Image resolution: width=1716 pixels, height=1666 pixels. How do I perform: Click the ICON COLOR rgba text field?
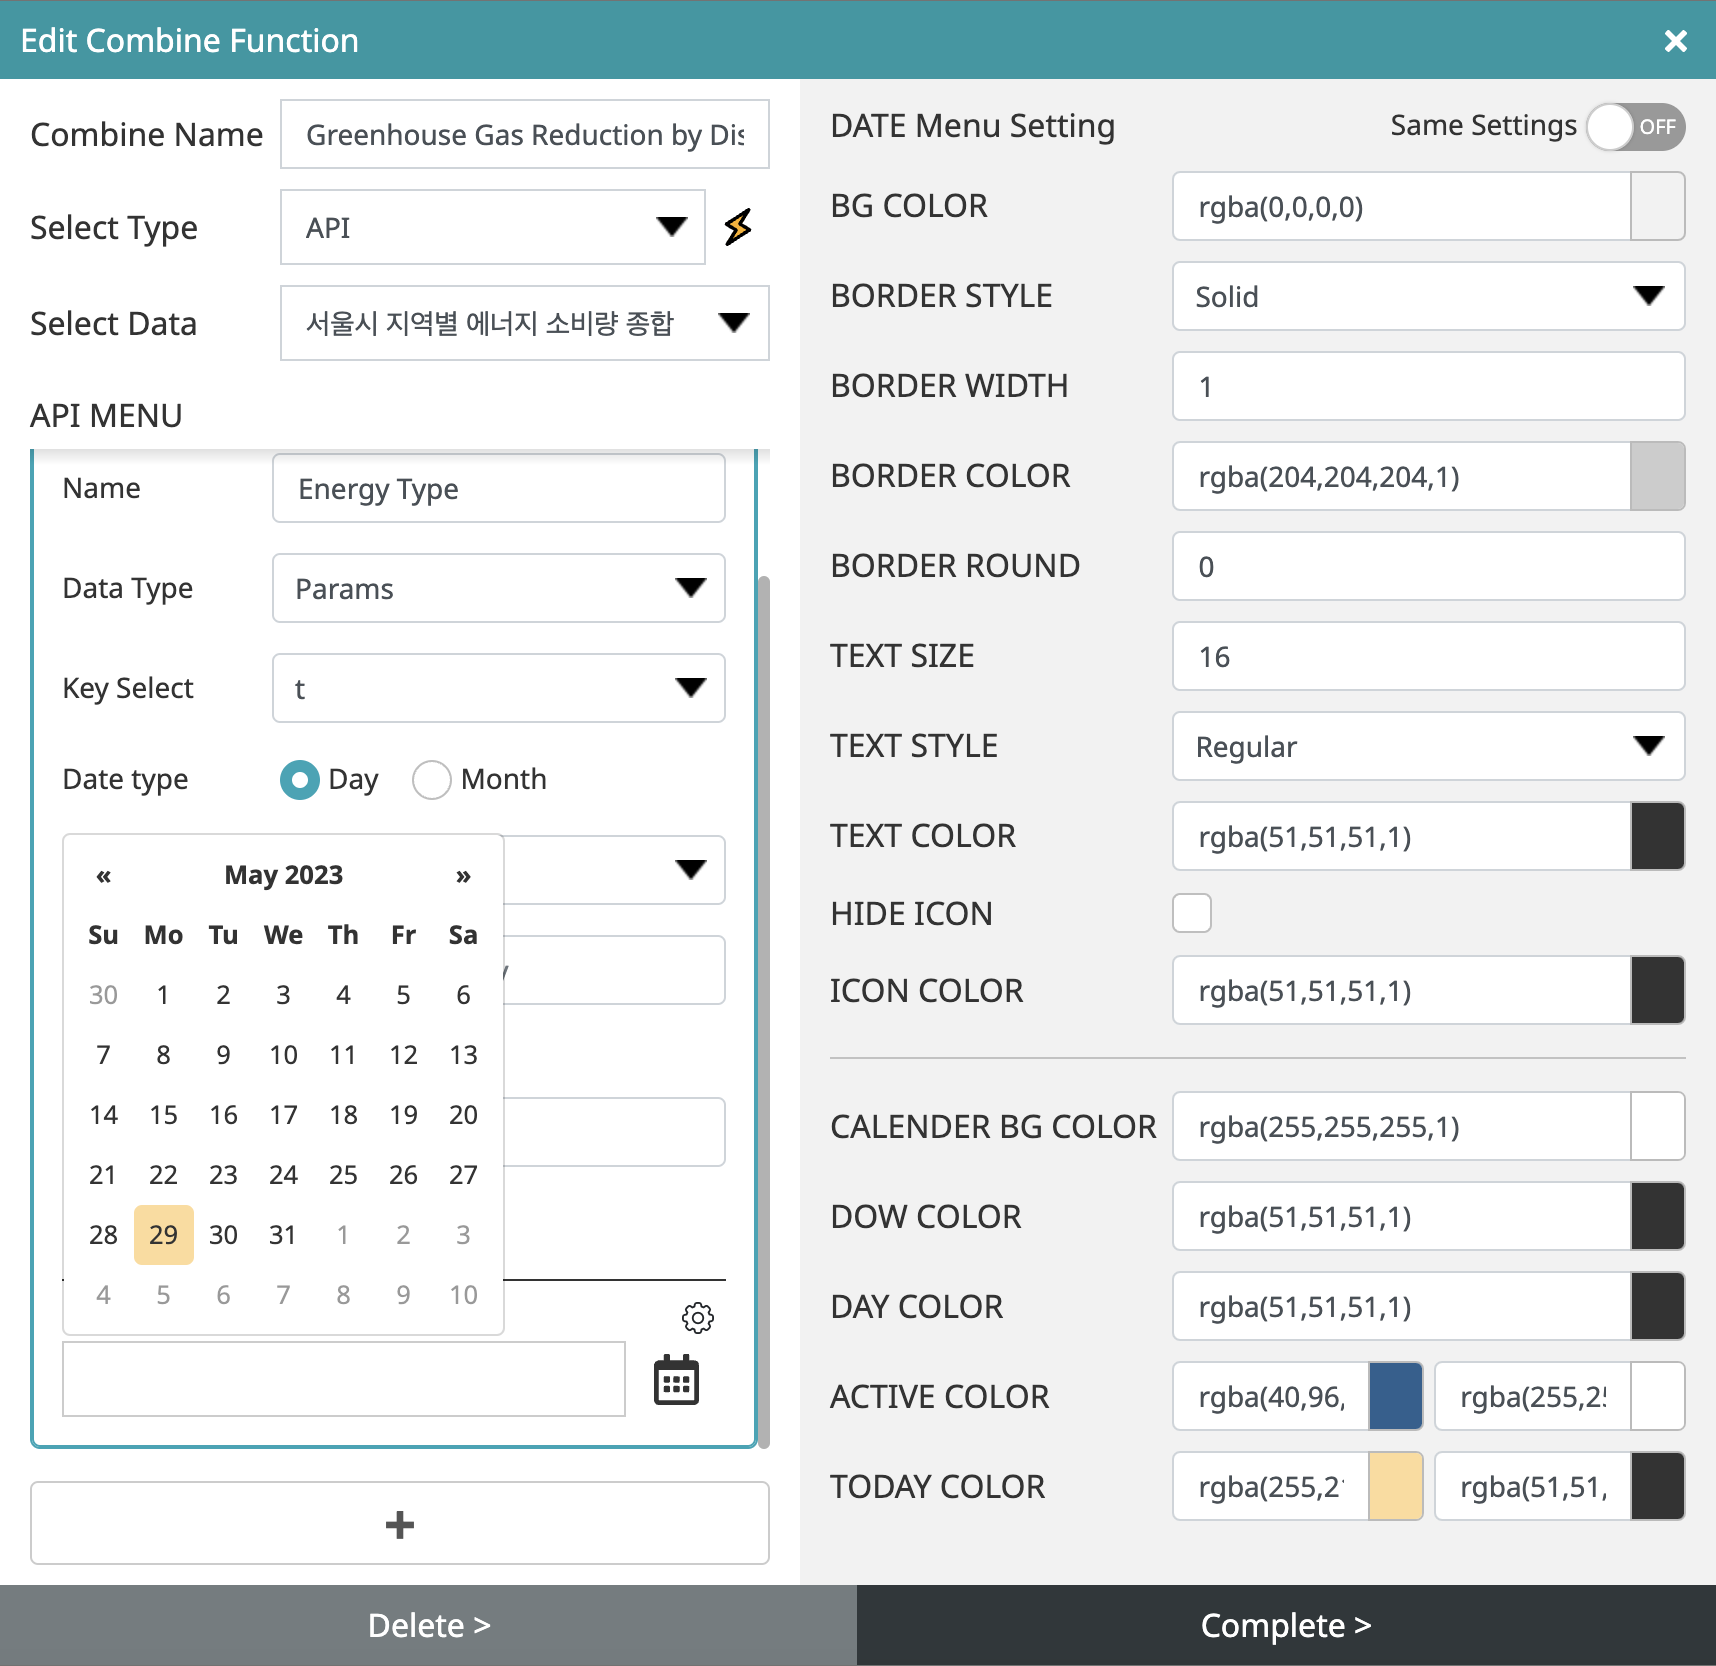[1401, 990]
